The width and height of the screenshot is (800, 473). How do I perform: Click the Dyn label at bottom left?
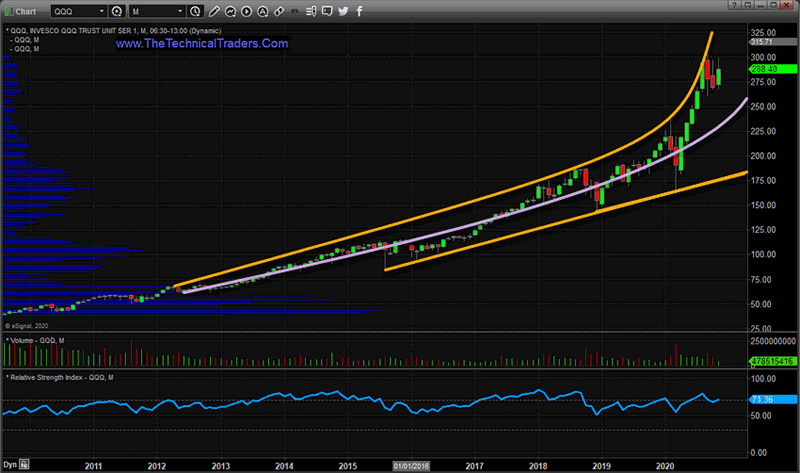point(9,466)
